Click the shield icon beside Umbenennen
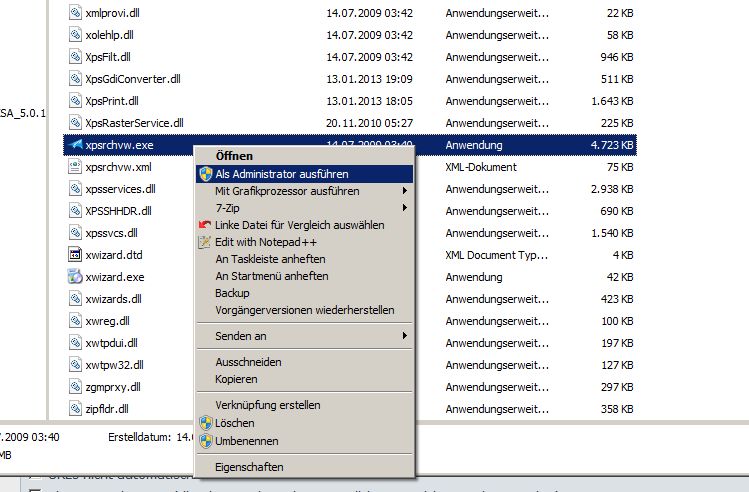The height and width of the screenshot is (492, 749). tap(206, 441)
